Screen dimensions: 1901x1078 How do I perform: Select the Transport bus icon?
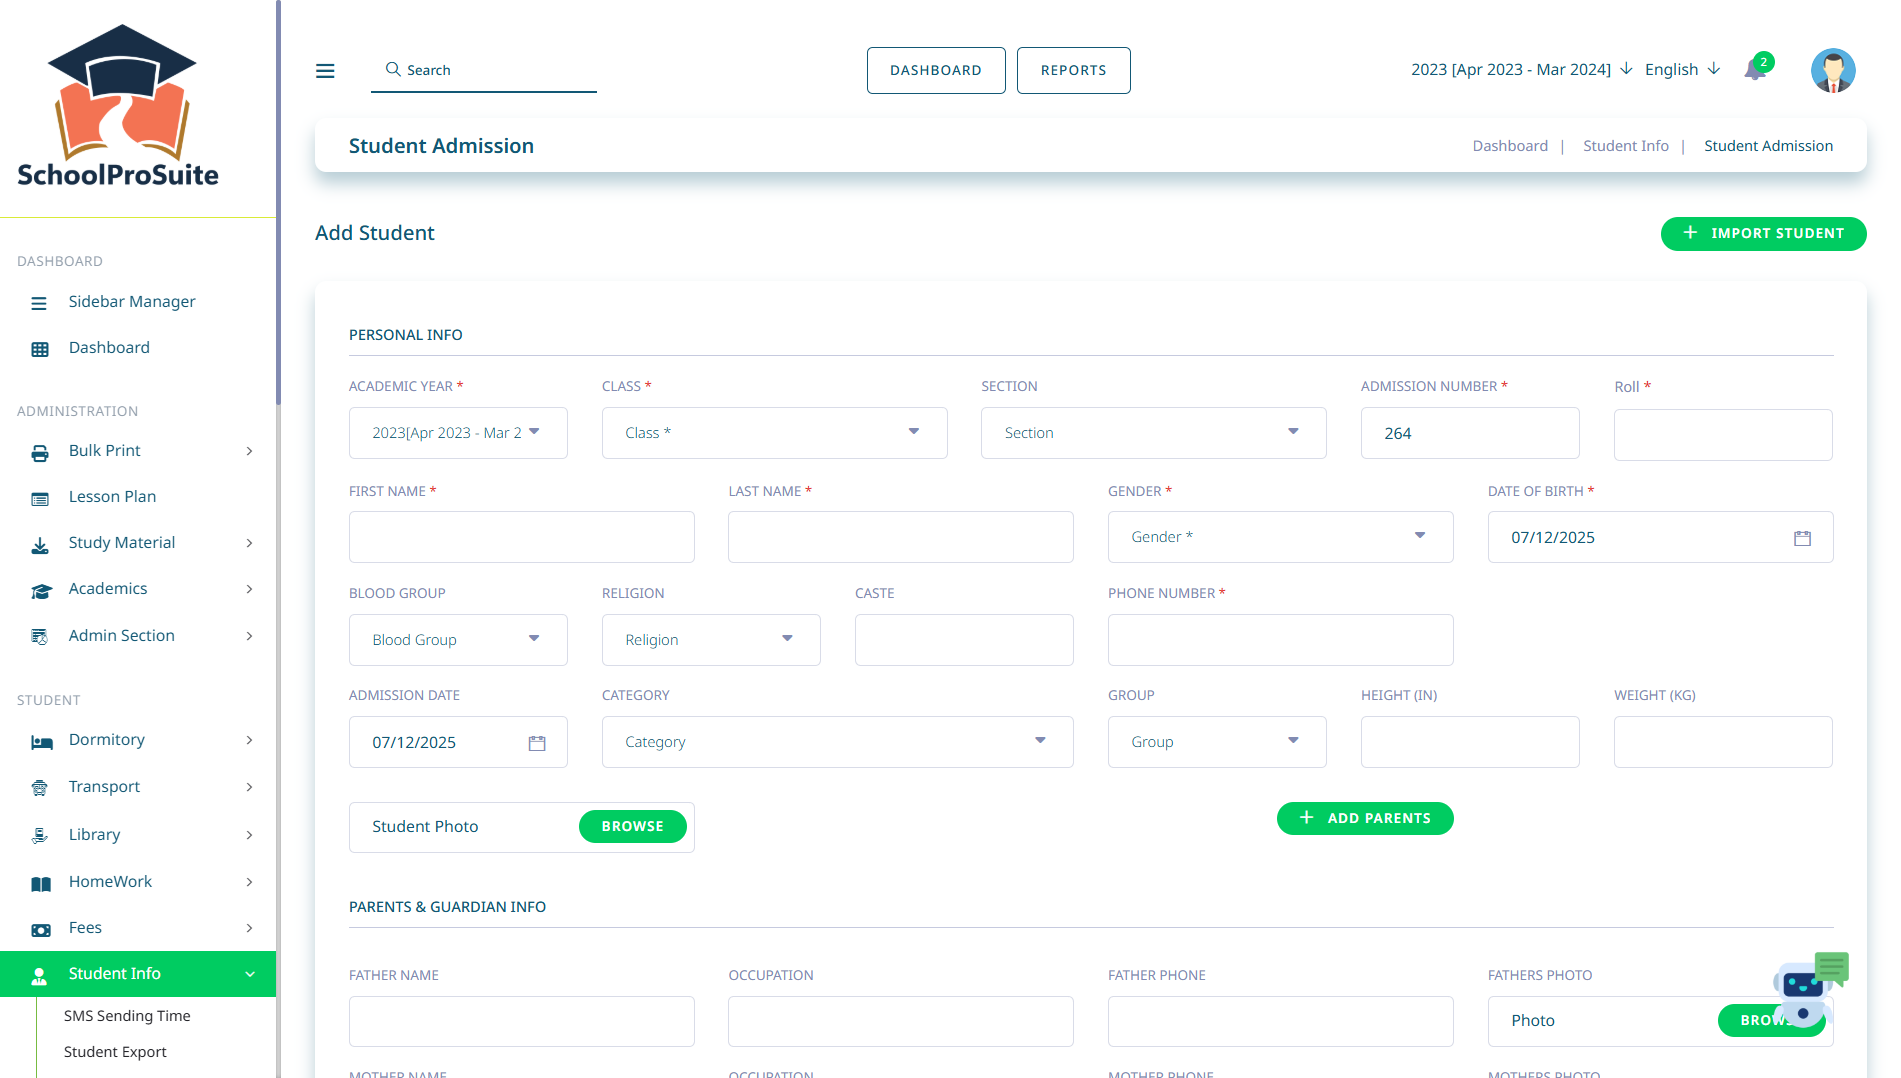click(39, 787)
